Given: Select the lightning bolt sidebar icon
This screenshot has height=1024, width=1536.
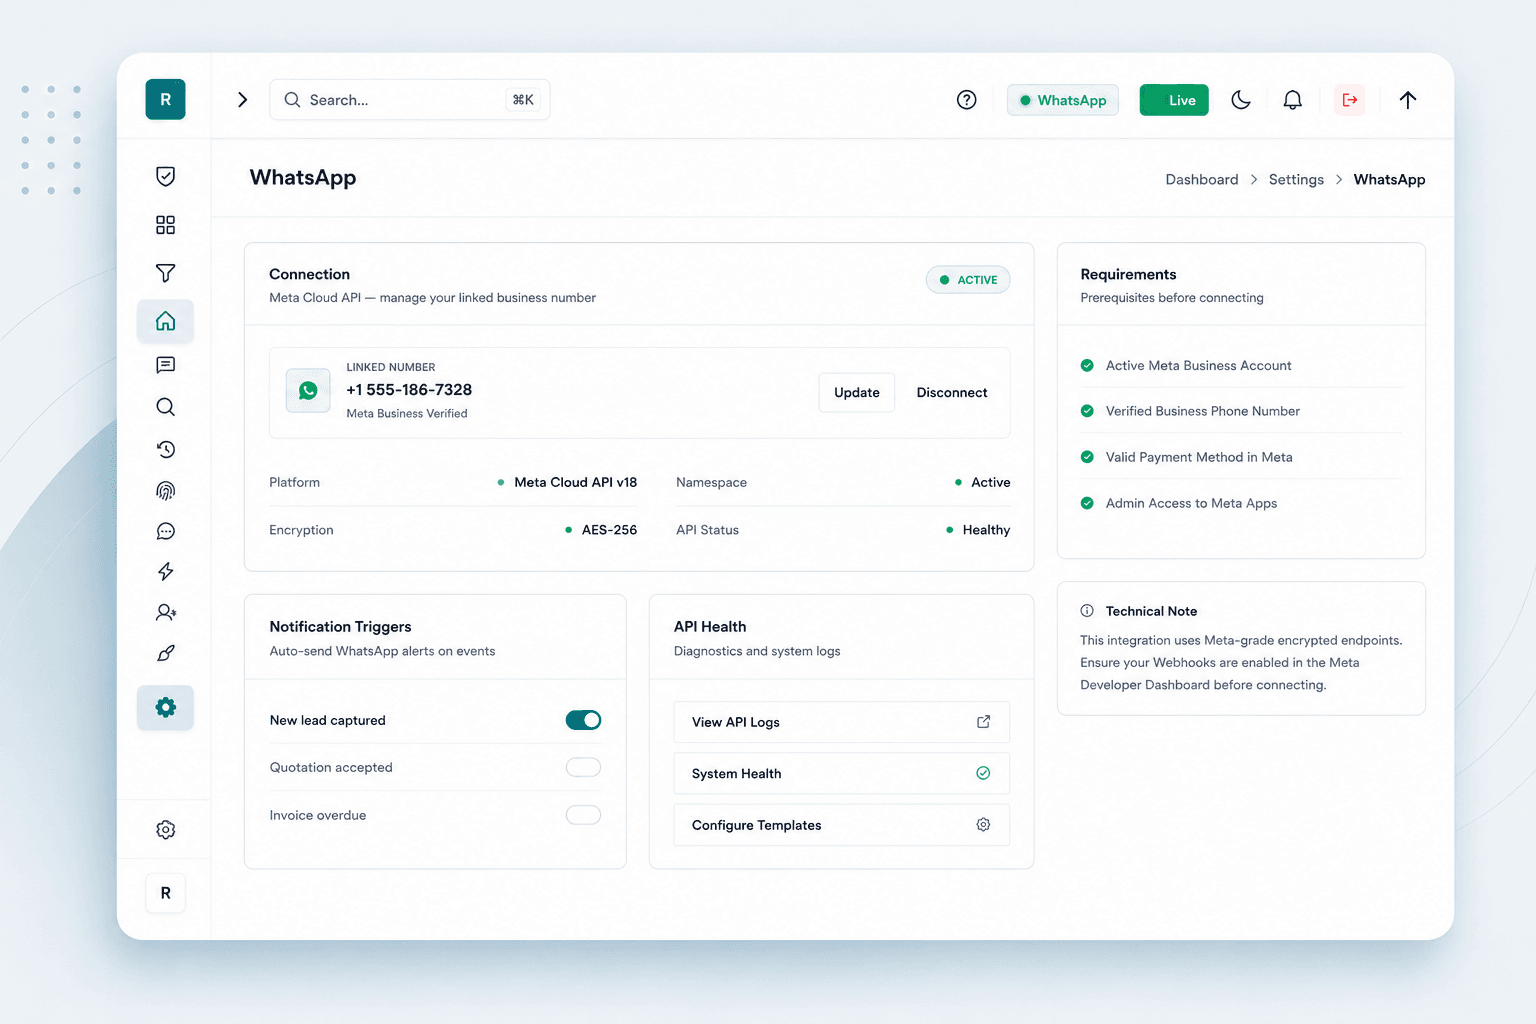Looking at the screenshot, I should pyautogui.click(x=166, y=571).
